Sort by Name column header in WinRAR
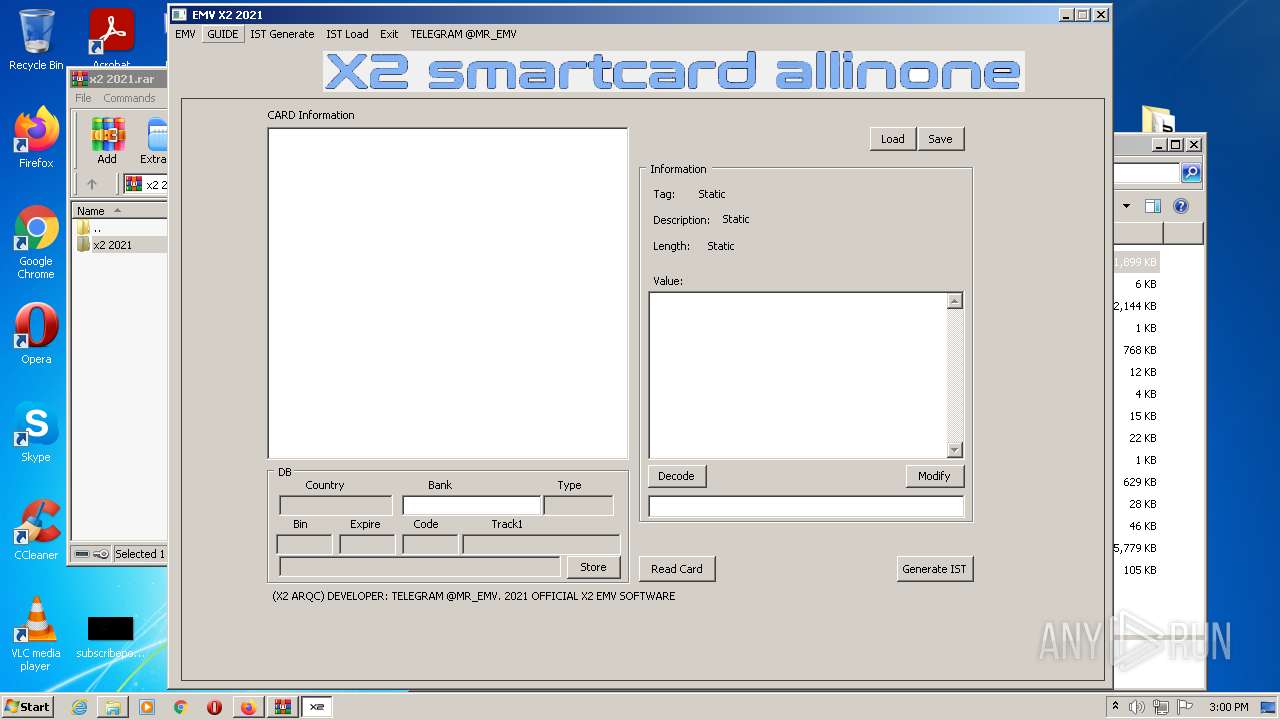The image size is (1280, 720). point(119,211)
